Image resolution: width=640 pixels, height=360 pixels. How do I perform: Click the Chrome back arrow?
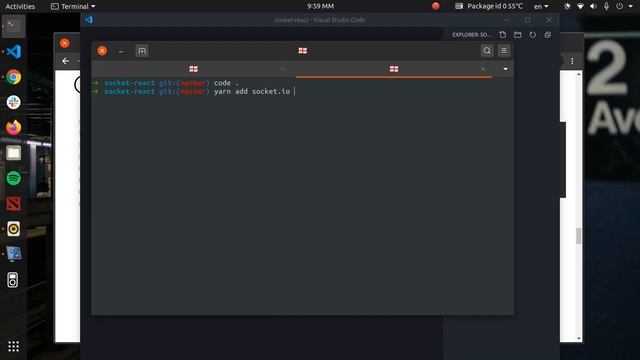(65, 61)
